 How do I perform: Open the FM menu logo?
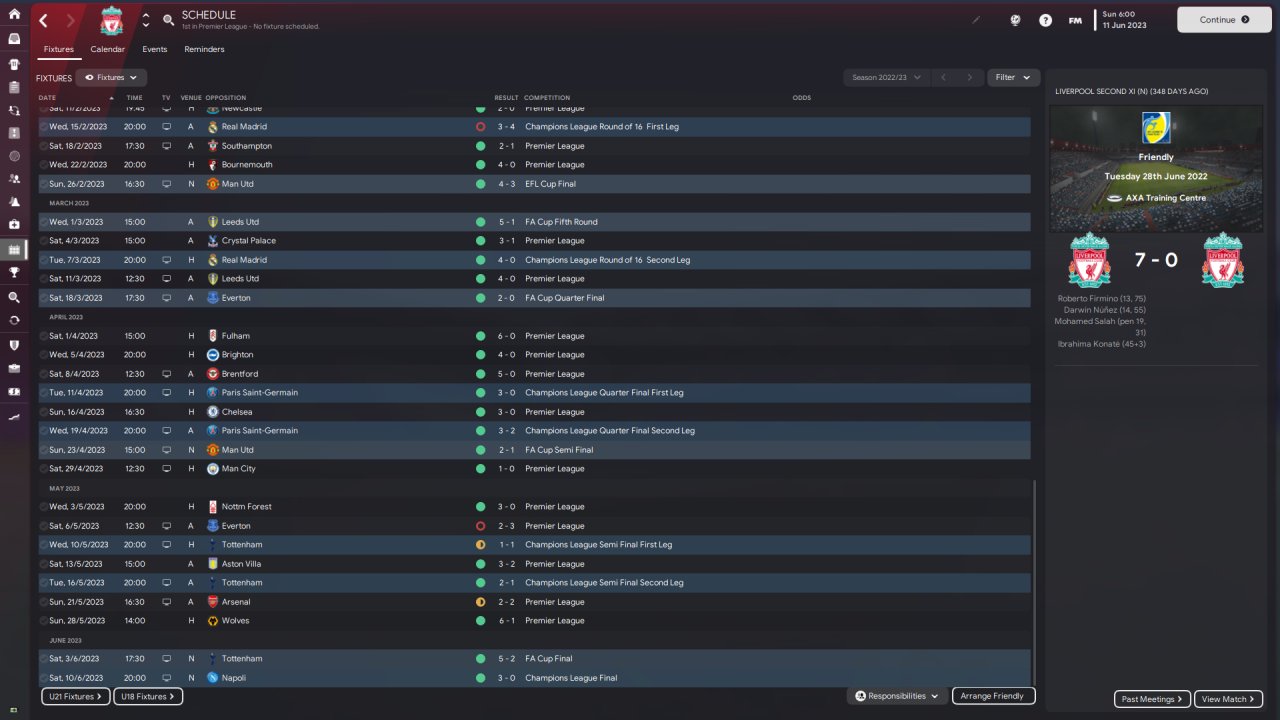click(x=1075, y=20)
